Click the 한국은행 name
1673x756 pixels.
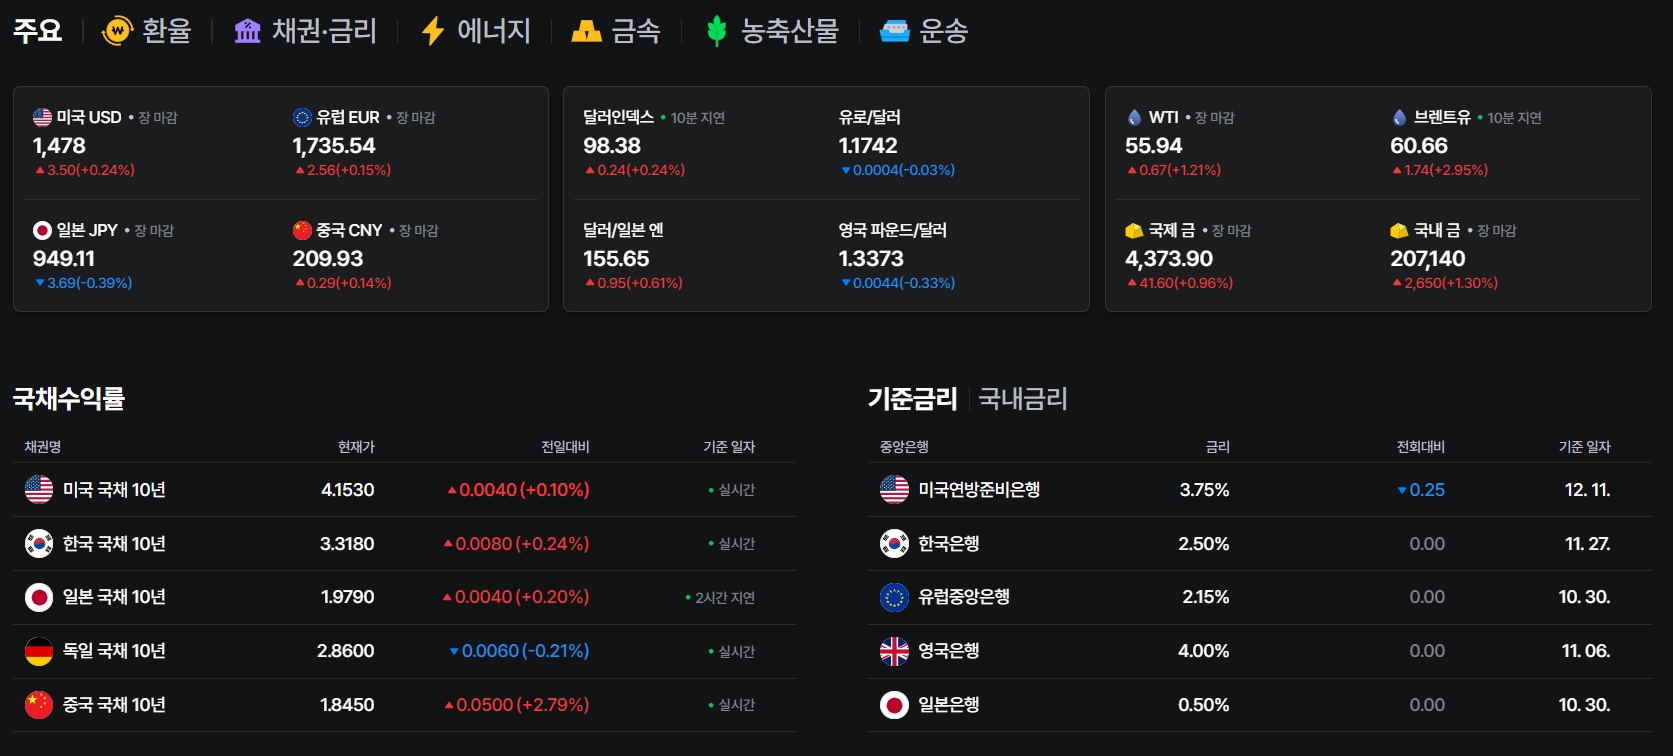coord(949,544)
